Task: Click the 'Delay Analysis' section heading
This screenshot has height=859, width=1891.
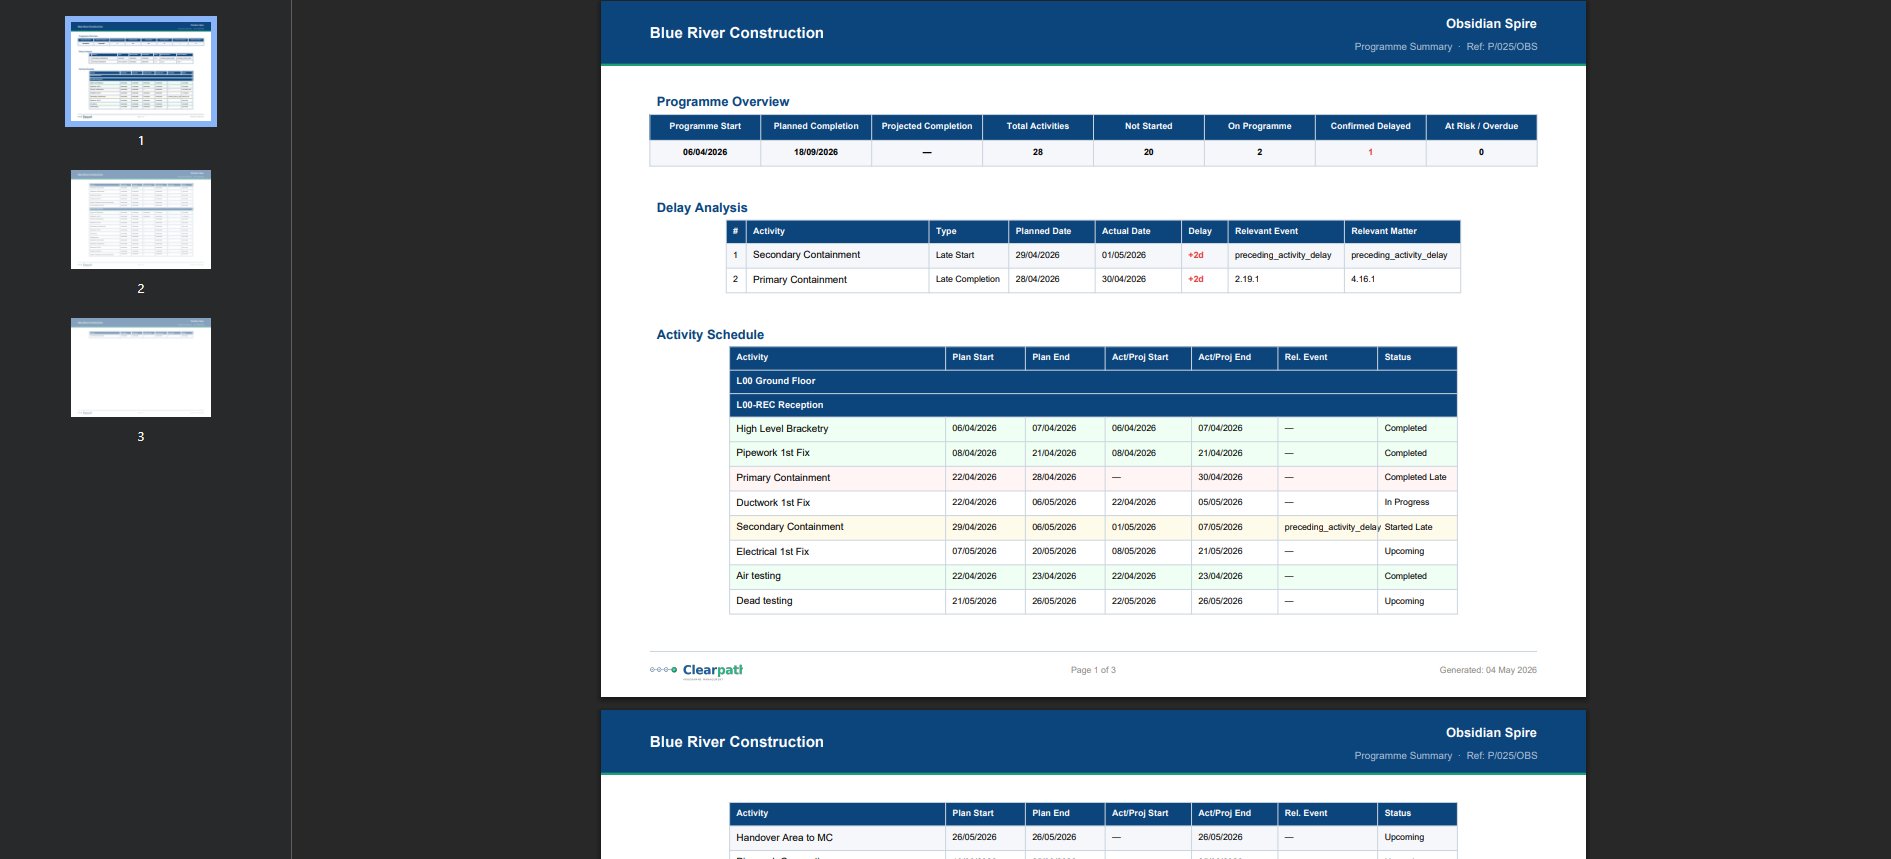Action: pos(702,208)
